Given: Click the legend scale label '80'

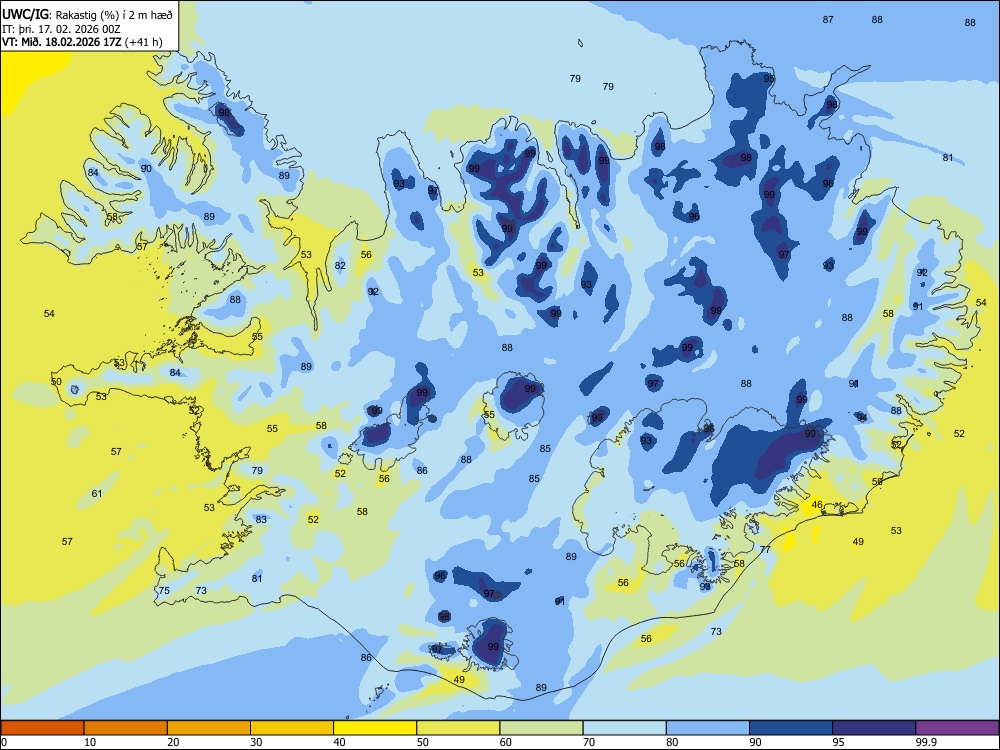Looking at the screenshot, I should (x=672, y=742).
